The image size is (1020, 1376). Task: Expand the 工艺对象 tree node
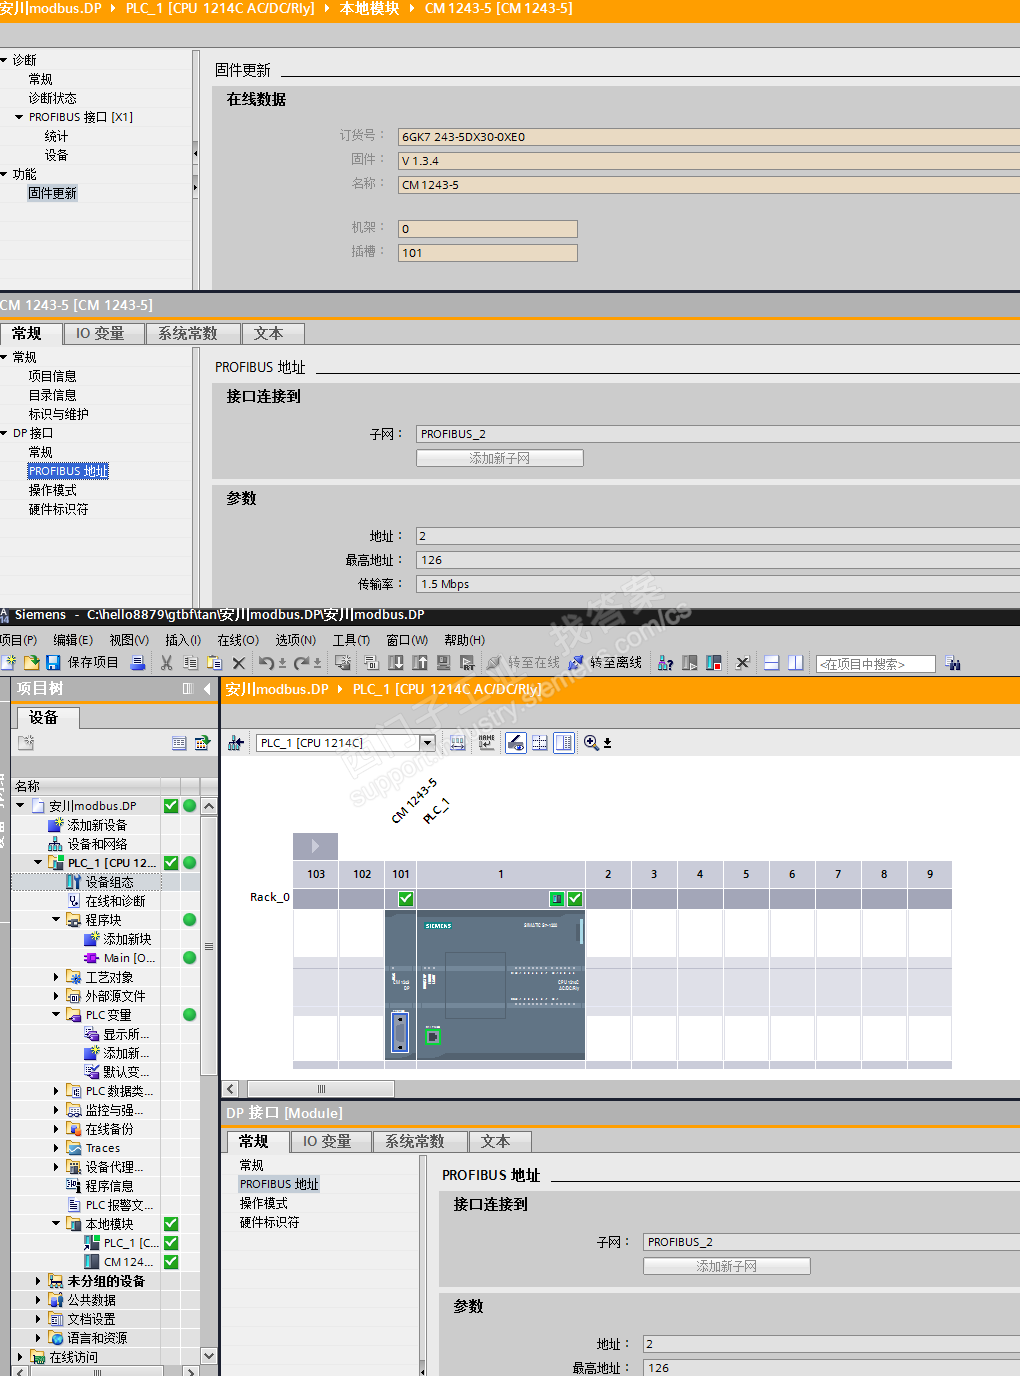[56, 977]
